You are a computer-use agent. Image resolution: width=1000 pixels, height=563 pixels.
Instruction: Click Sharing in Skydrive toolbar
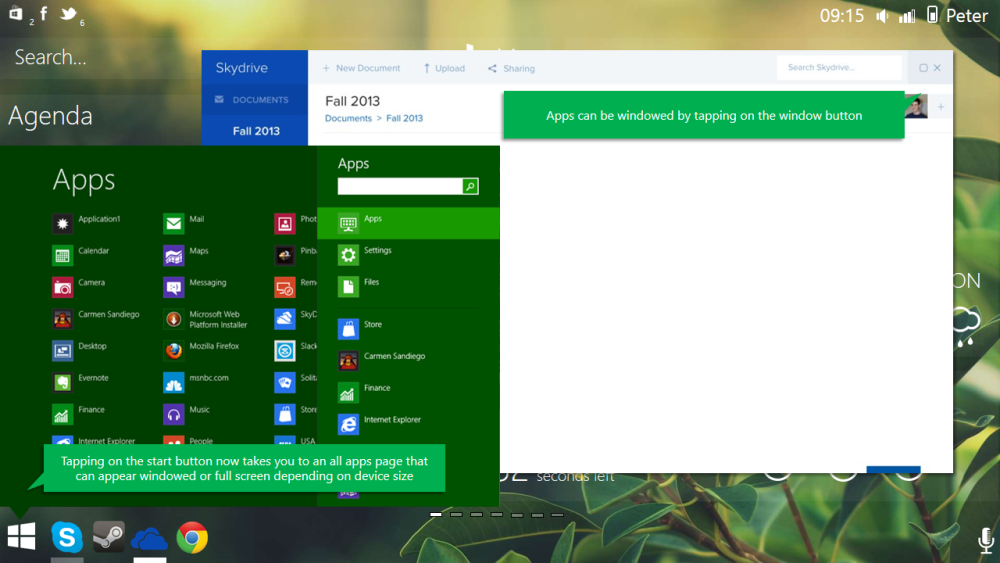(x=511, y=68)
